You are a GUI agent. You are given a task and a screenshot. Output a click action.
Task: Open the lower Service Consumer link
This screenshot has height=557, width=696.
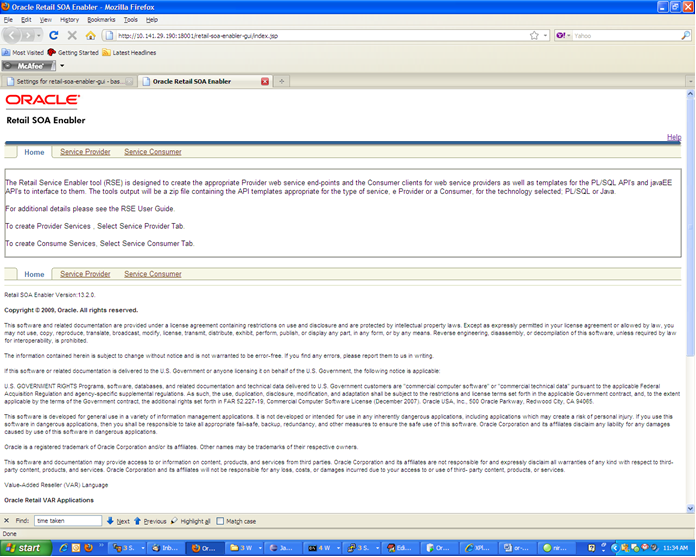point(153,274)
